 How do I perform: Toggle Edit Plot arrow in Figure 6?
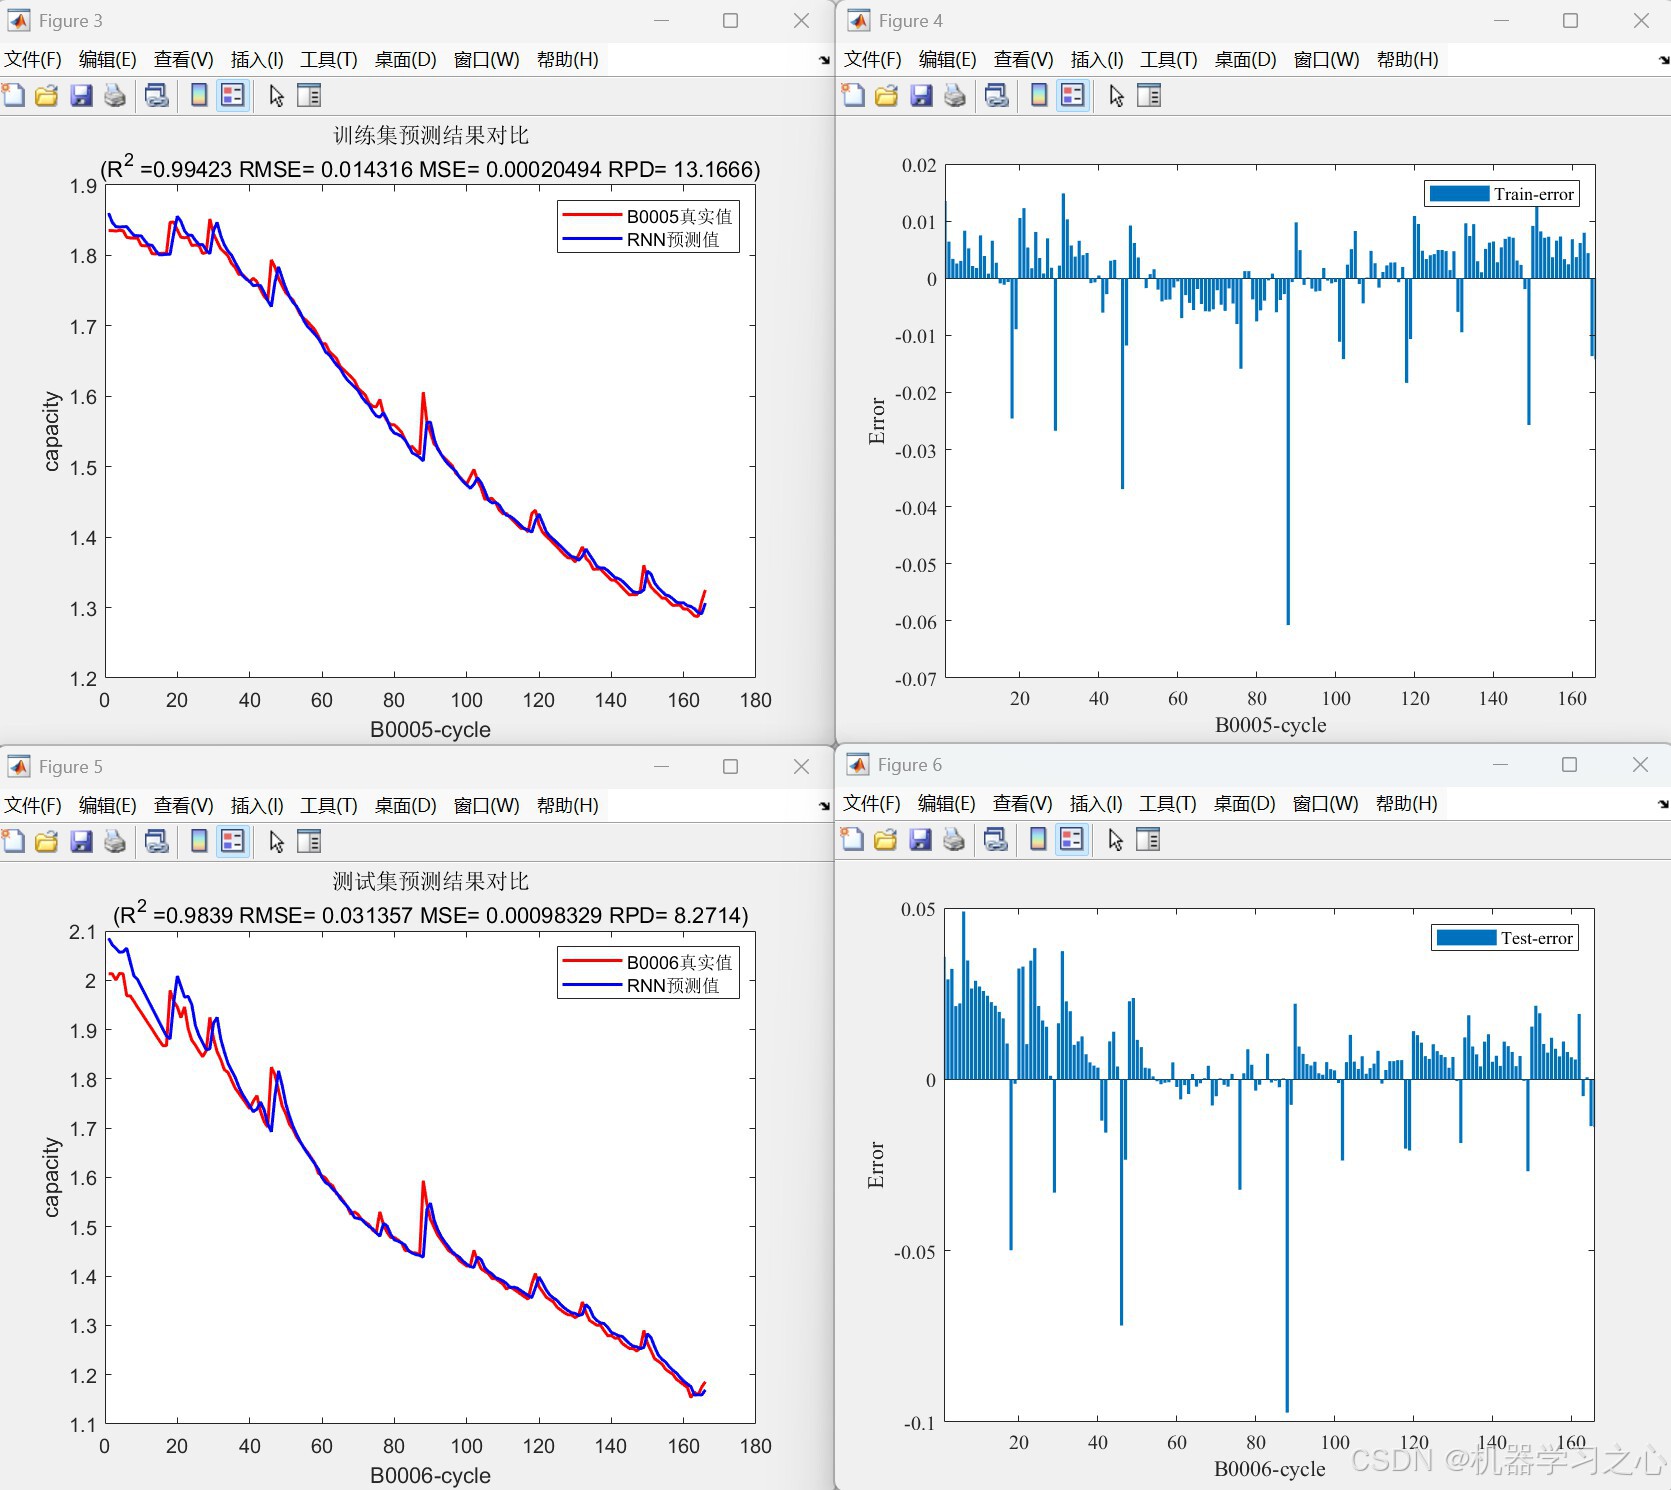pyautogui.click(x=1116, y=840)
